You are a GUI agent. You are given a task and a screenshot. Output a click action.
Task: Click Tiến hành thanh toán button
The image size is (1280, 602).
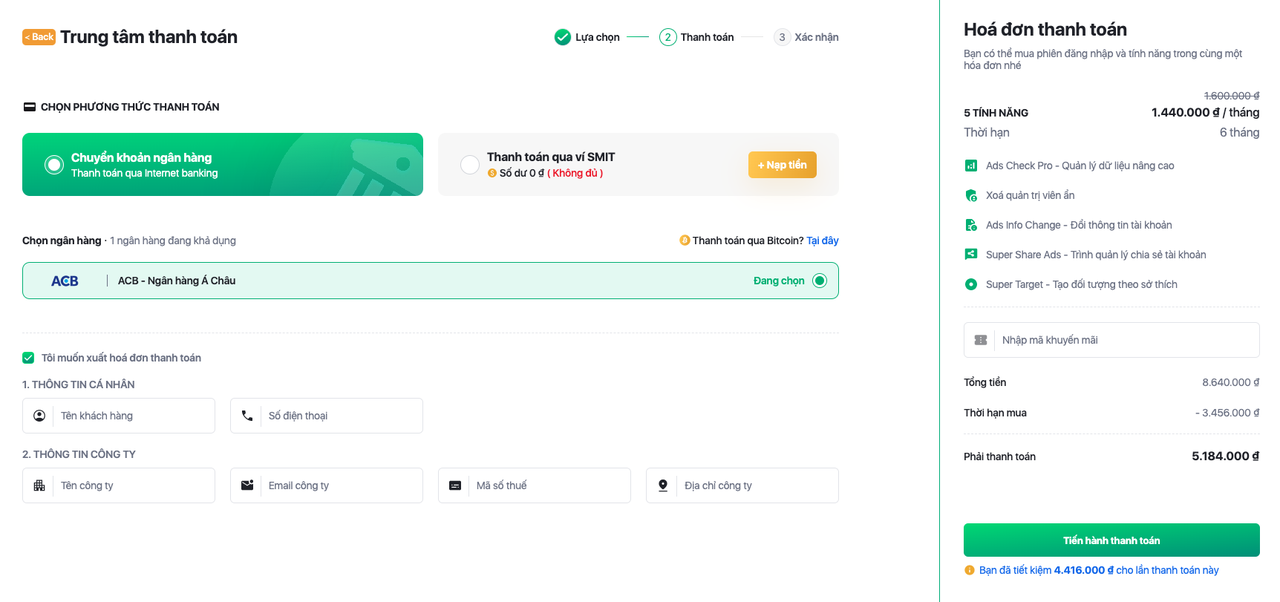[1111, 540]
